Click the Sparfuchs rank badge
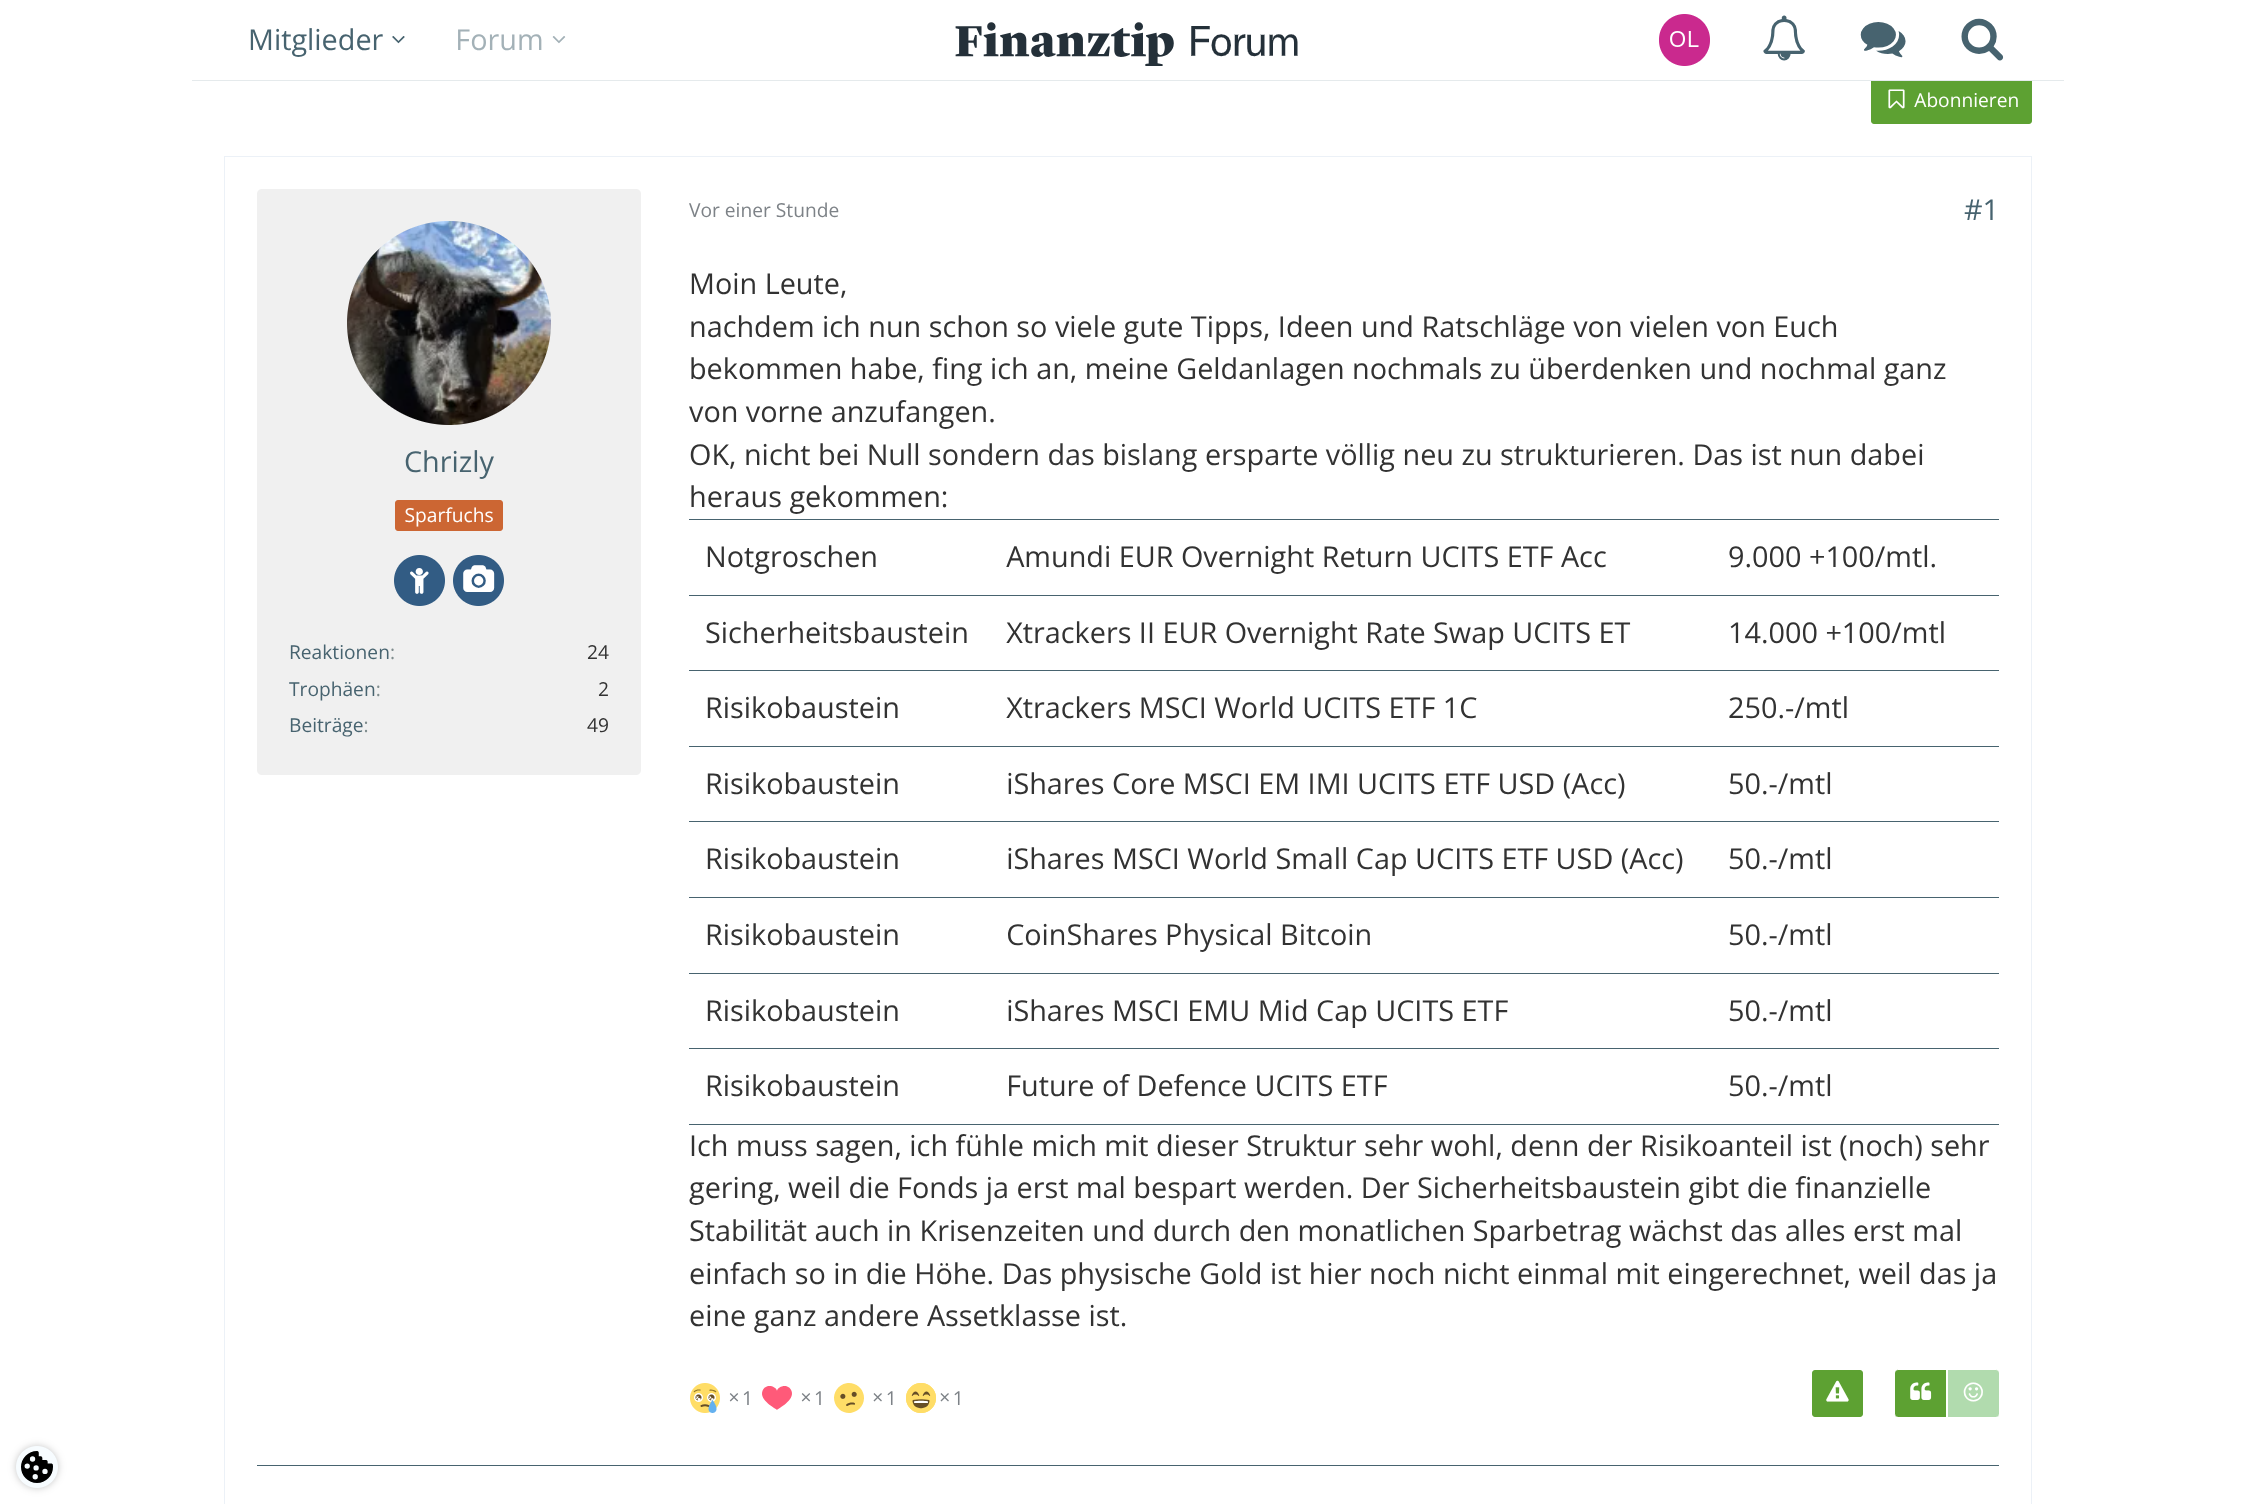This screenshot has height=1504, width=2256. click(x=449, y=515)
